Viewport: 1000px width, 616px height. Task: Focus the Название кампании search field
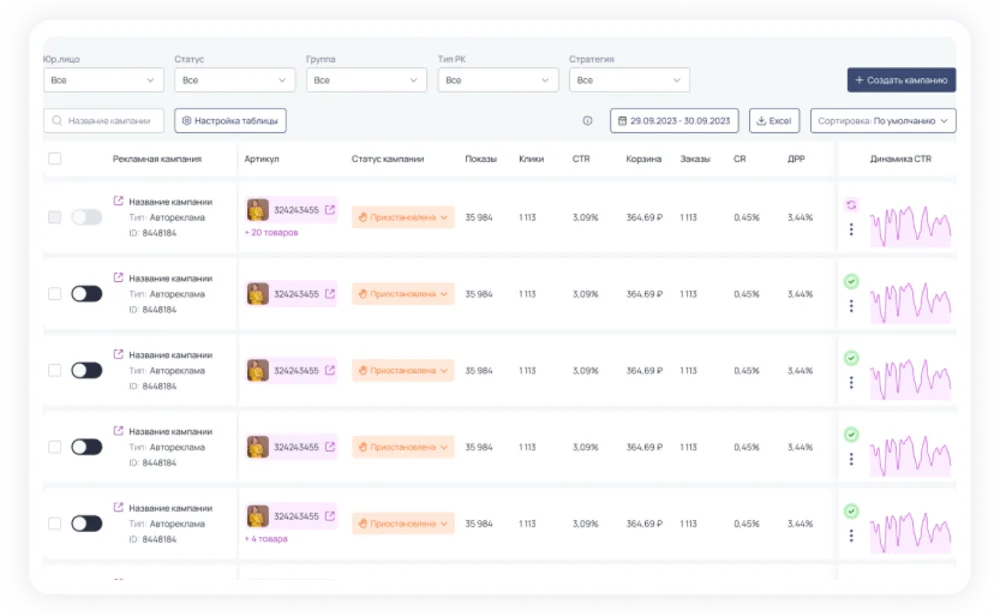(104, 121)
